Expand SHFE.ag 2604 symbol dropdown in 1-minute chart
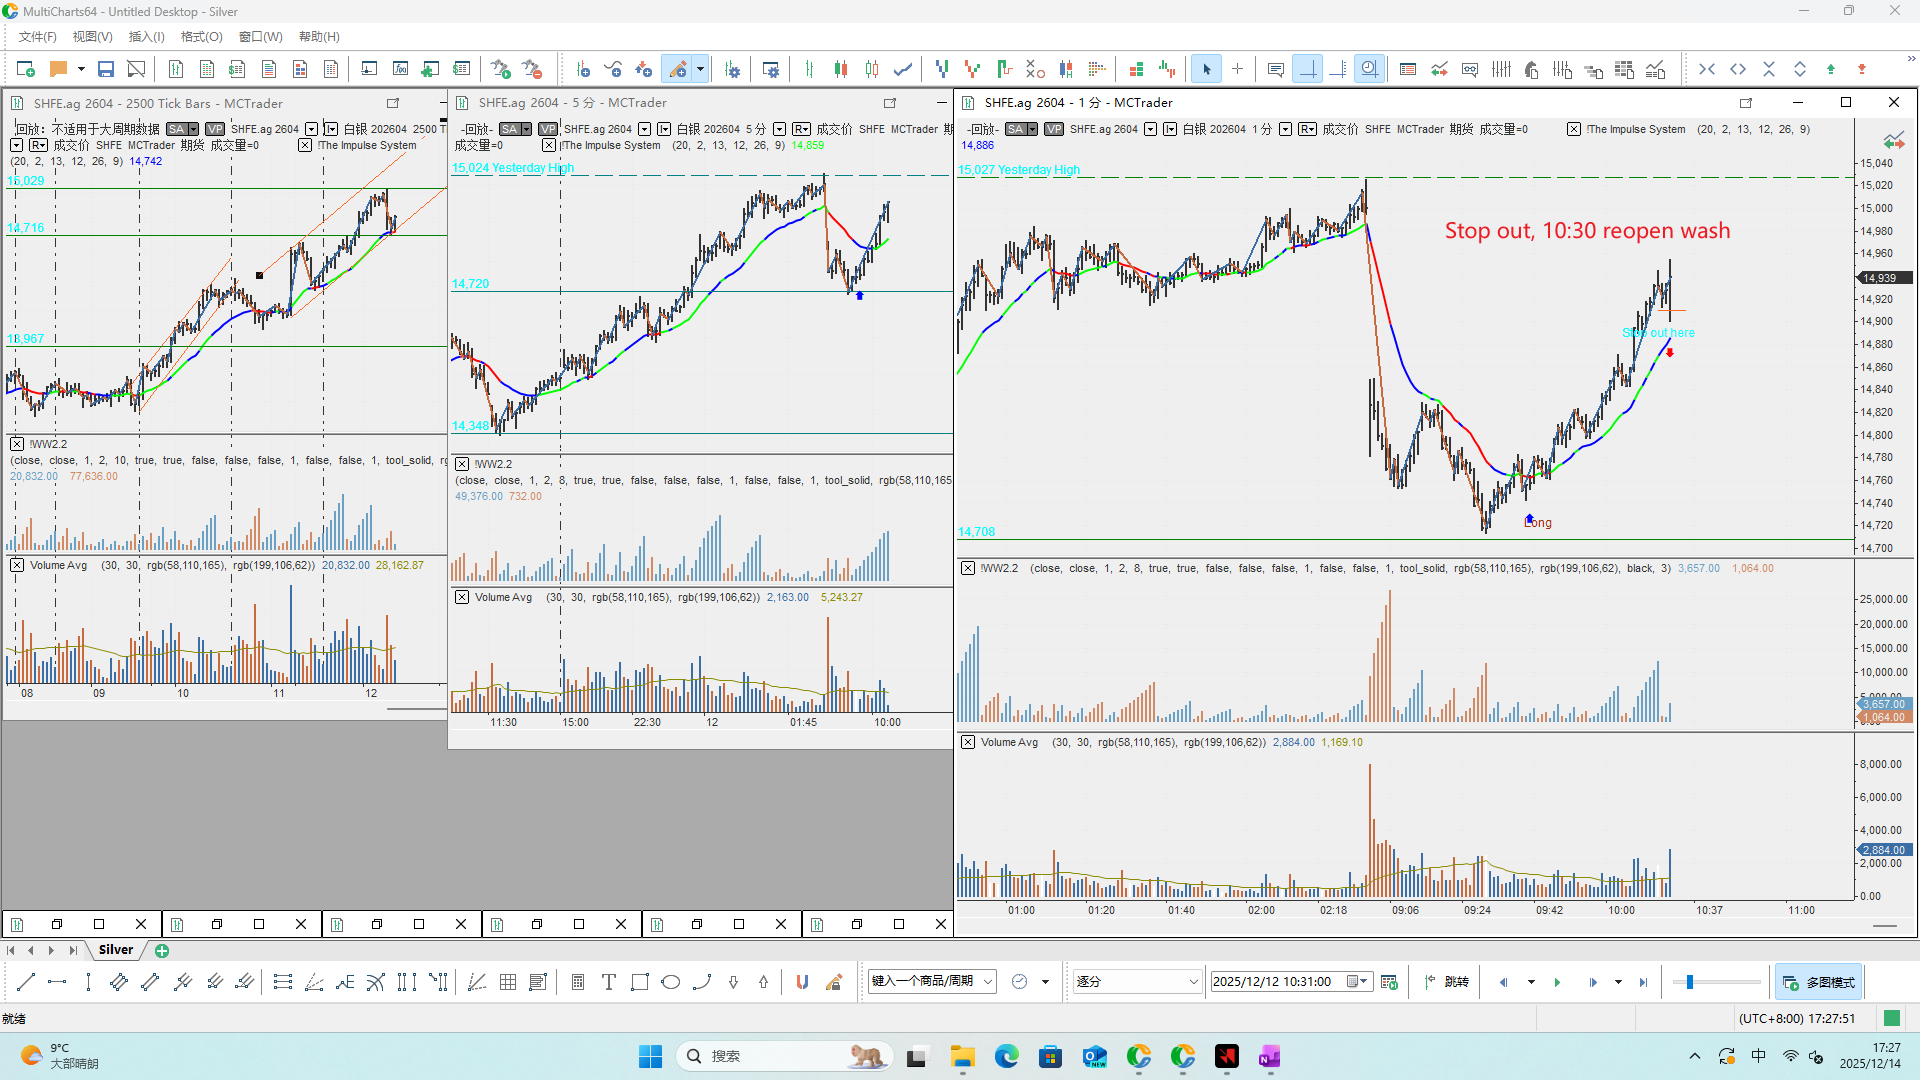Viewport: 1920px width, 1080px height. [1151, 129]
